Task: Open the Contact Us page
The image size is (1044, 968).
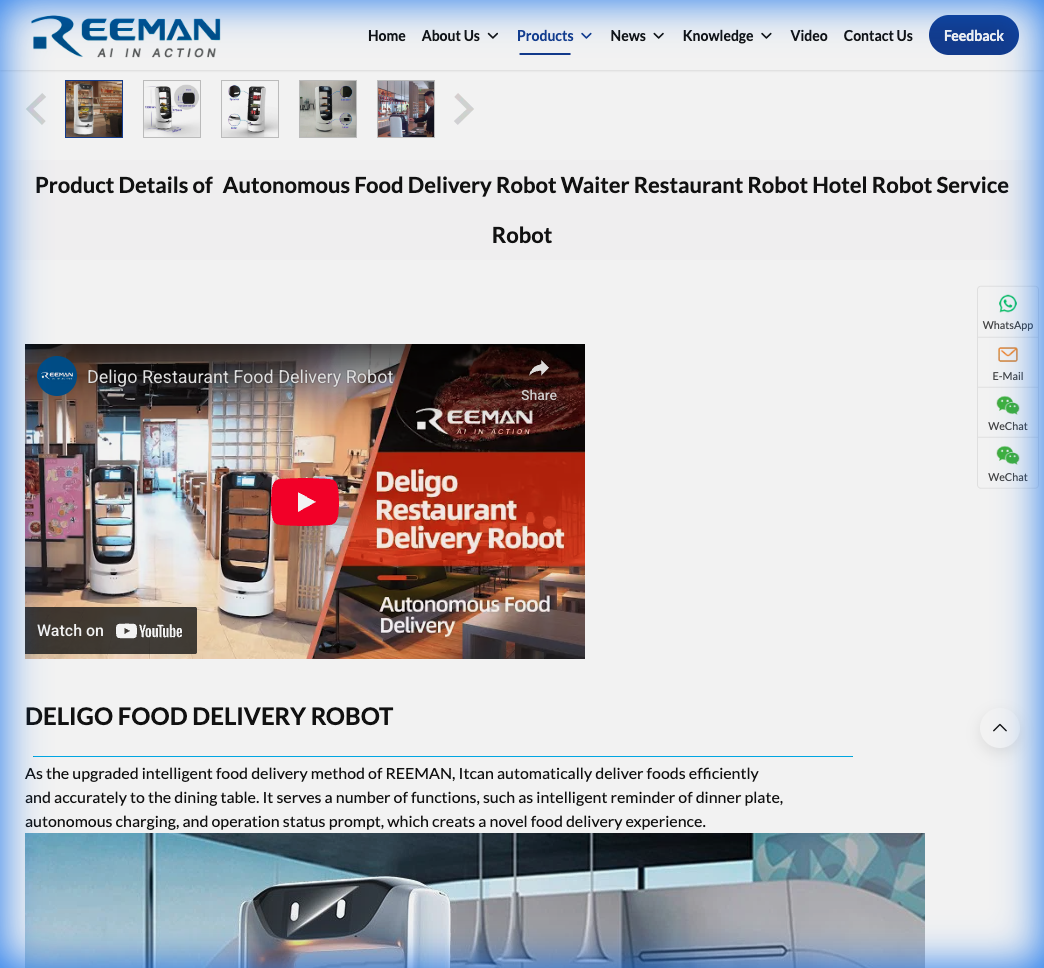Action: coord(877,35)
